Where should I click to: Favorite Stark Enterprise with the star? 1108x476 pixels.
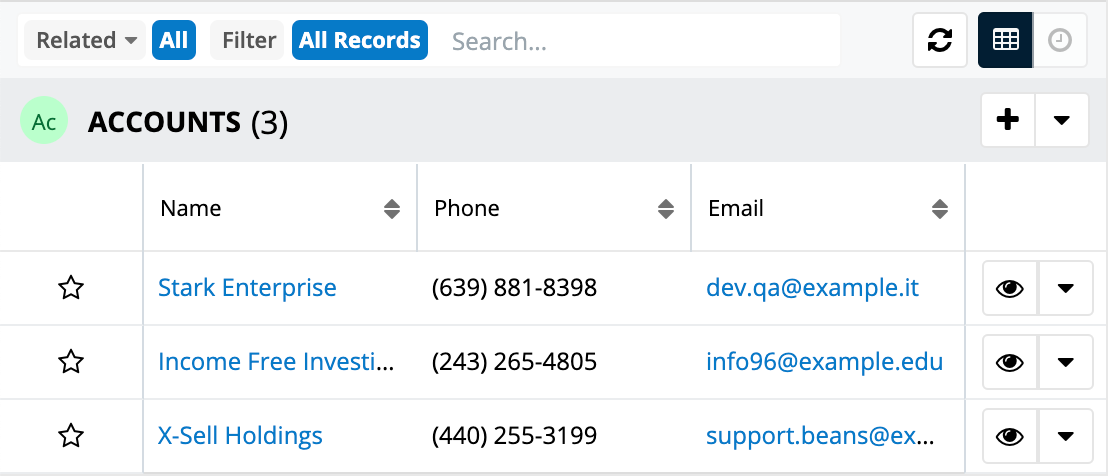point(71,289)
